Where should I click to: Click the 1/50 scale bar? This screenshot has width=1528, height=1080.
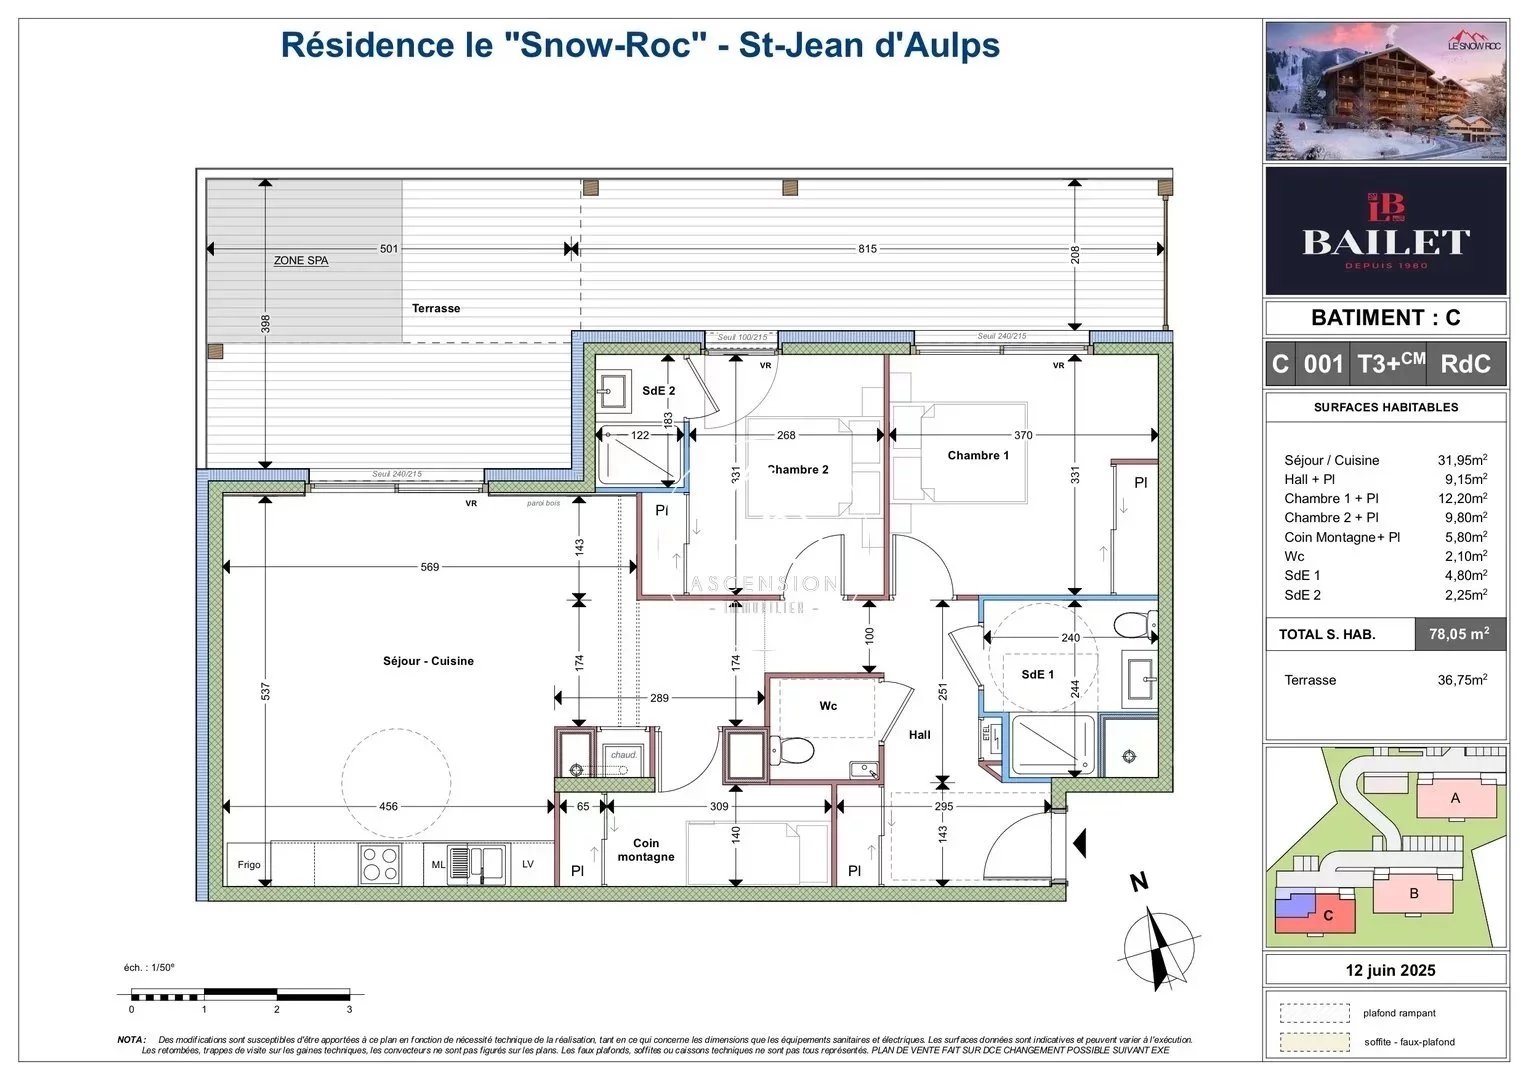coord(240,995)
